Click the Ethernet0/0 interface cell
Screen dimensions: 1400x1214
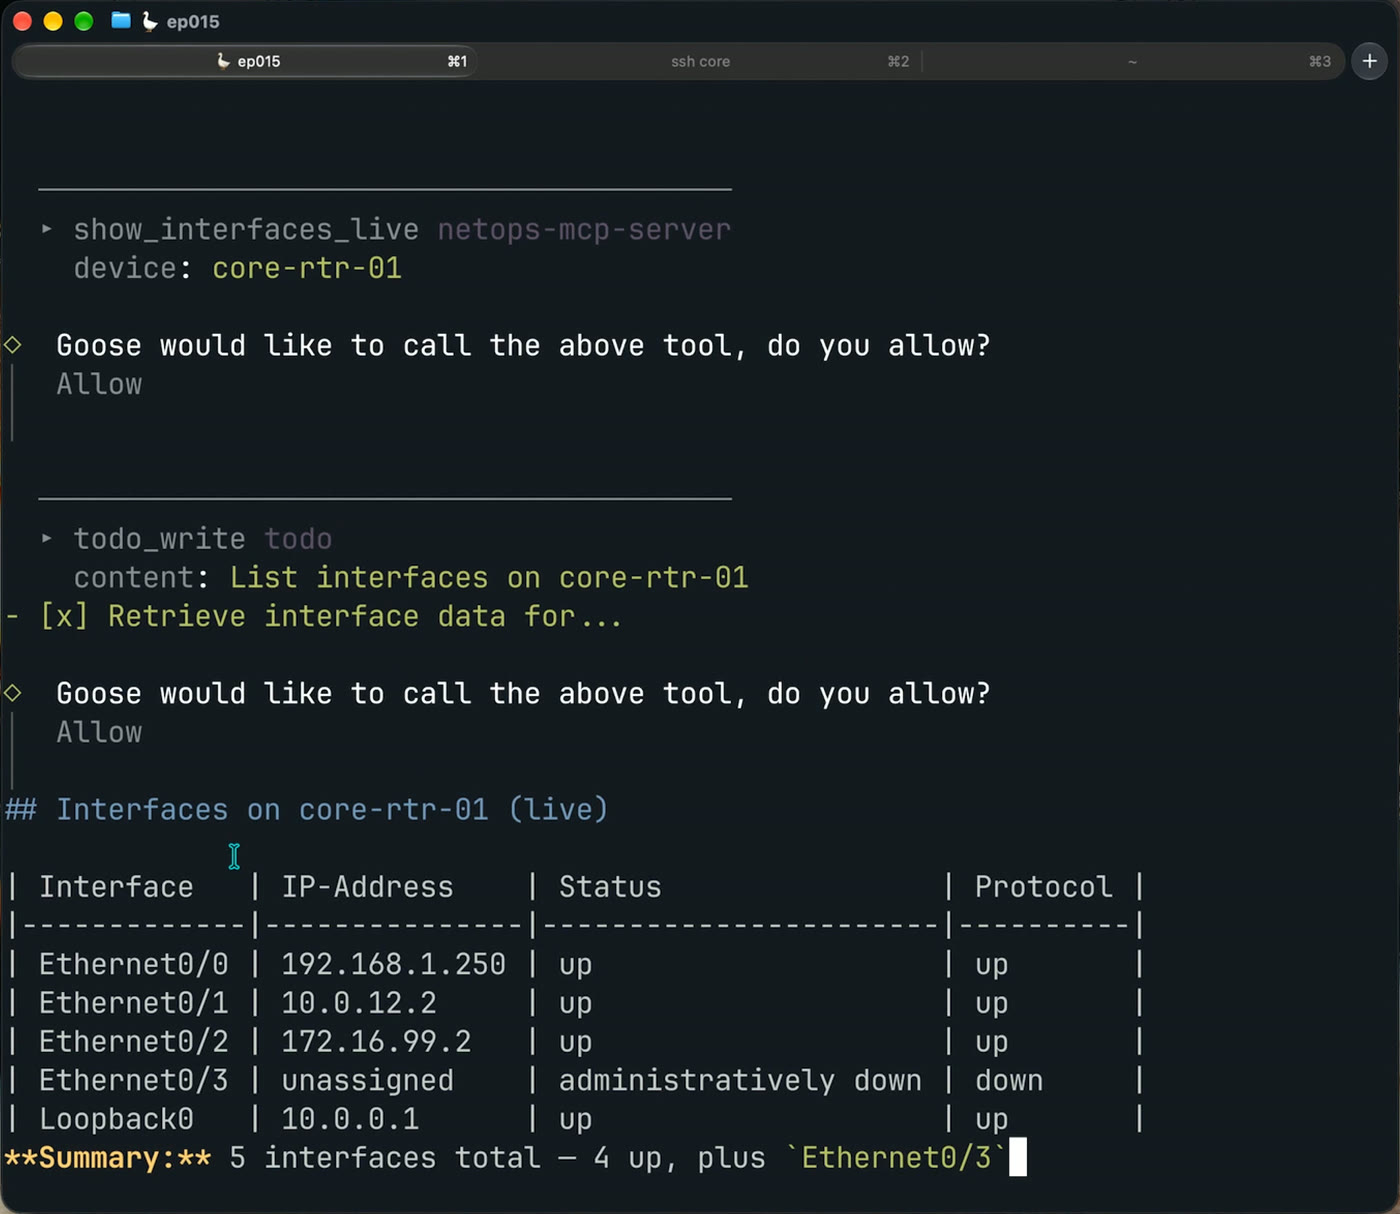coord(133,964)
